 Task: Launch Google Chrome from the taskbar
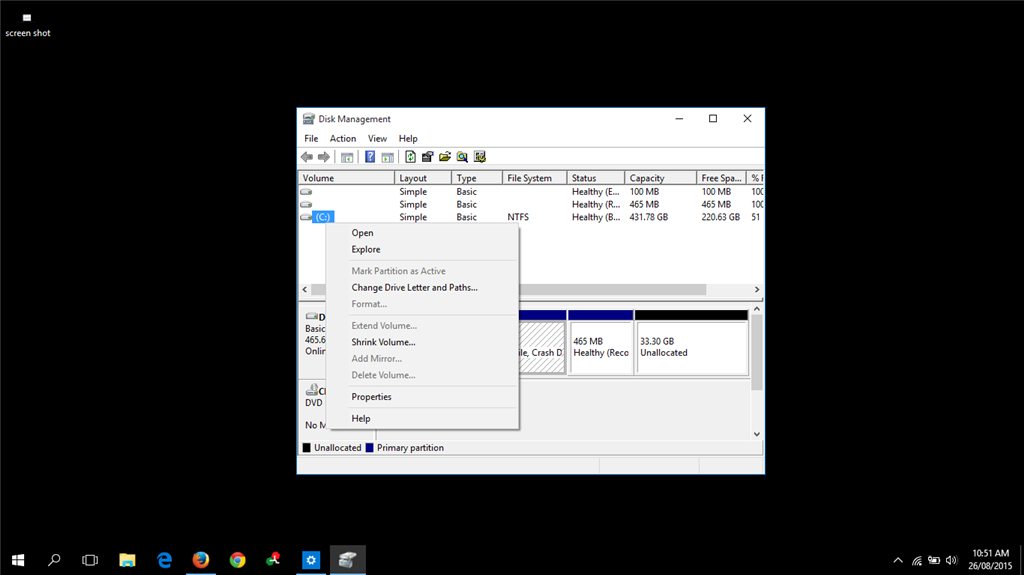point(238,560)
